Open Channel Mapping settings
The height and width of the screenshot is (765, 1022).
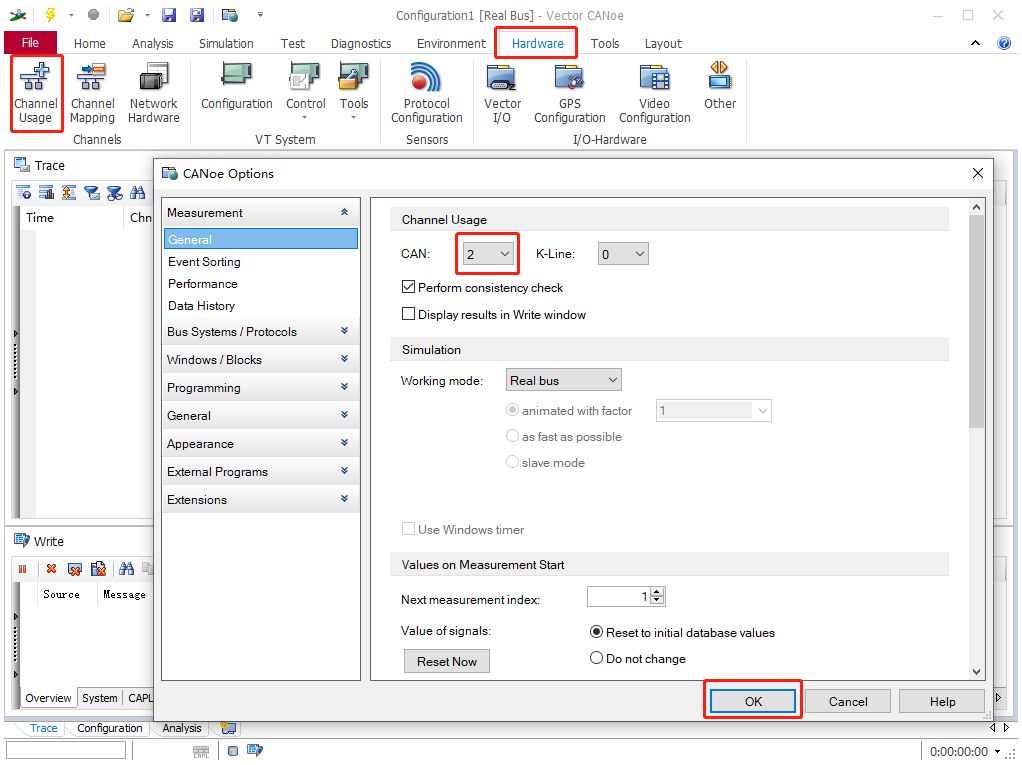click(92, 93)
